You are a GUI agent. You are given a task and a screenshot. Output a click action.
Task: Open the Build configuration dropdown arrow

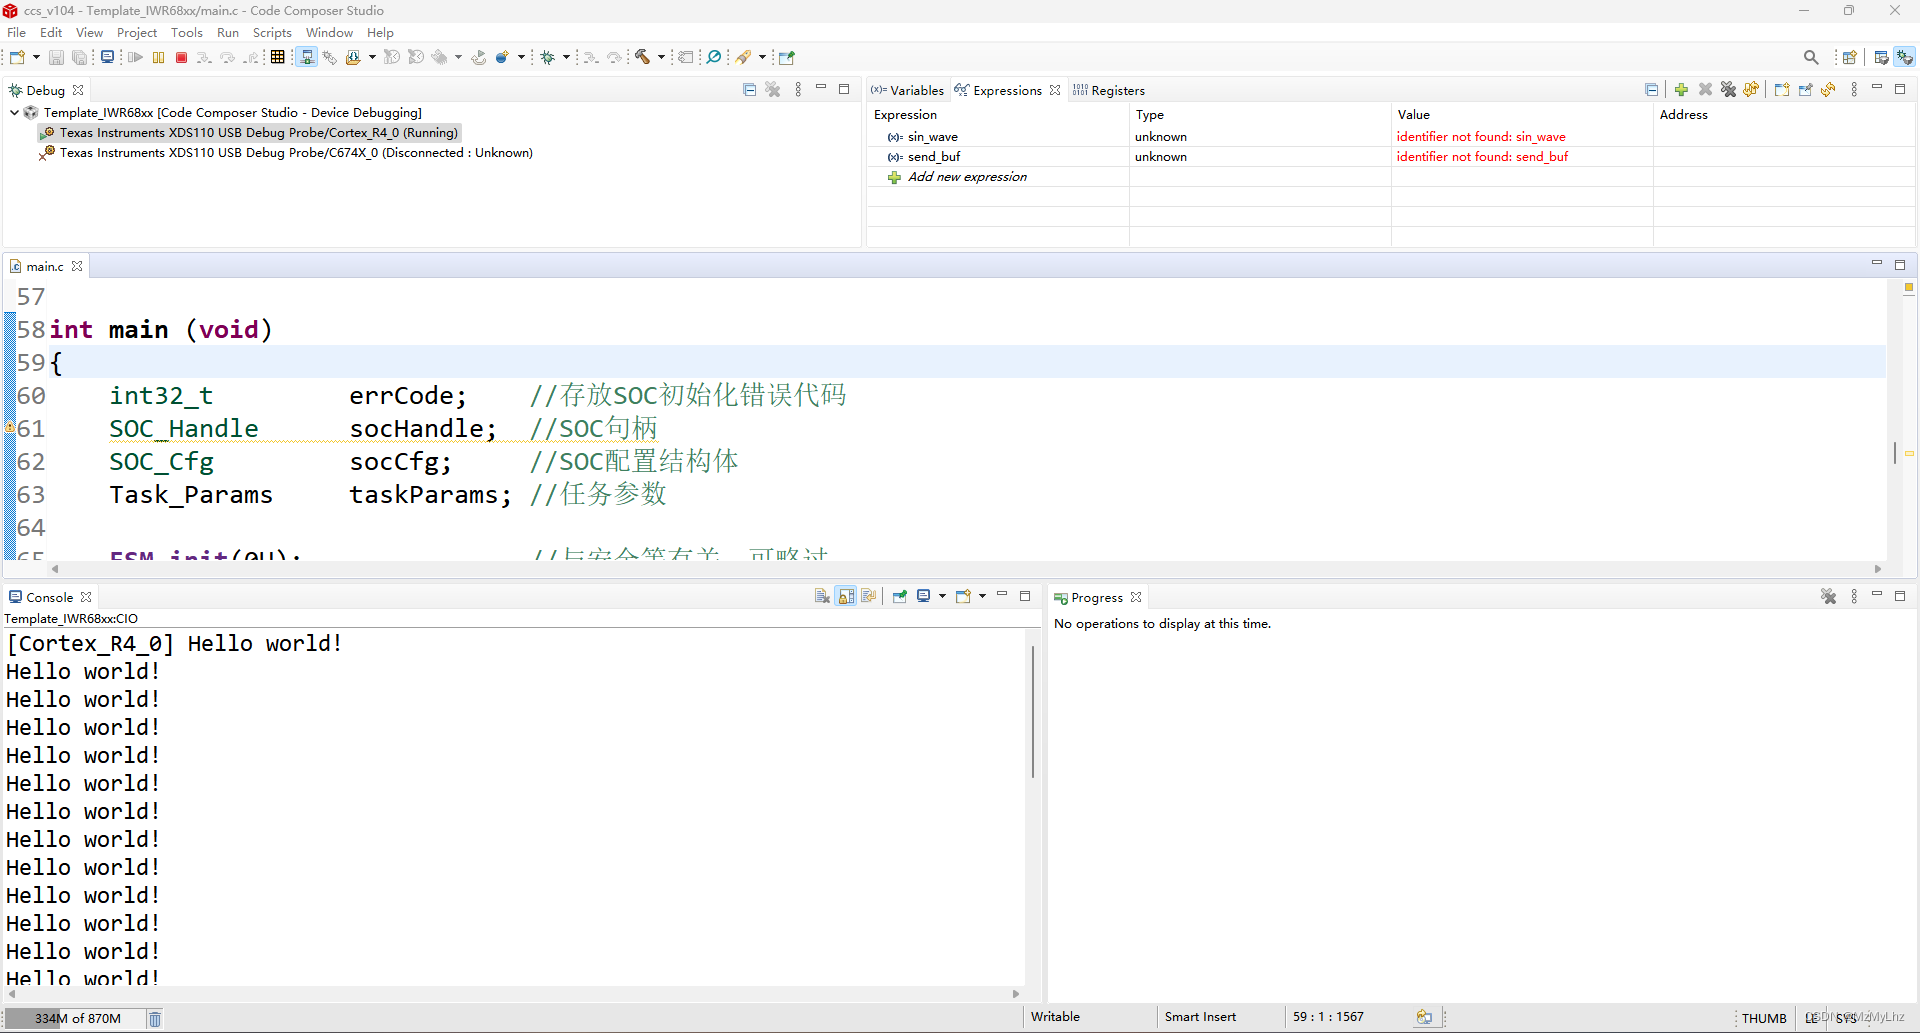point(661,58)
